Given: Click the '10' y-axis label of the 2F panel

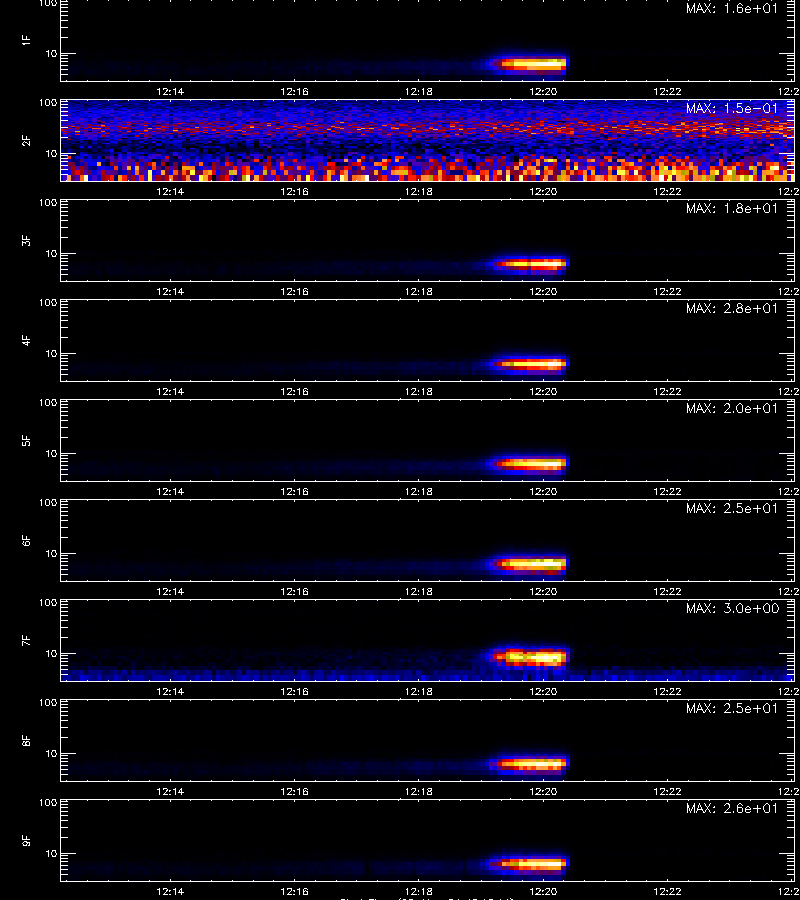Looking at the screenshot, I should coord(51,153).
